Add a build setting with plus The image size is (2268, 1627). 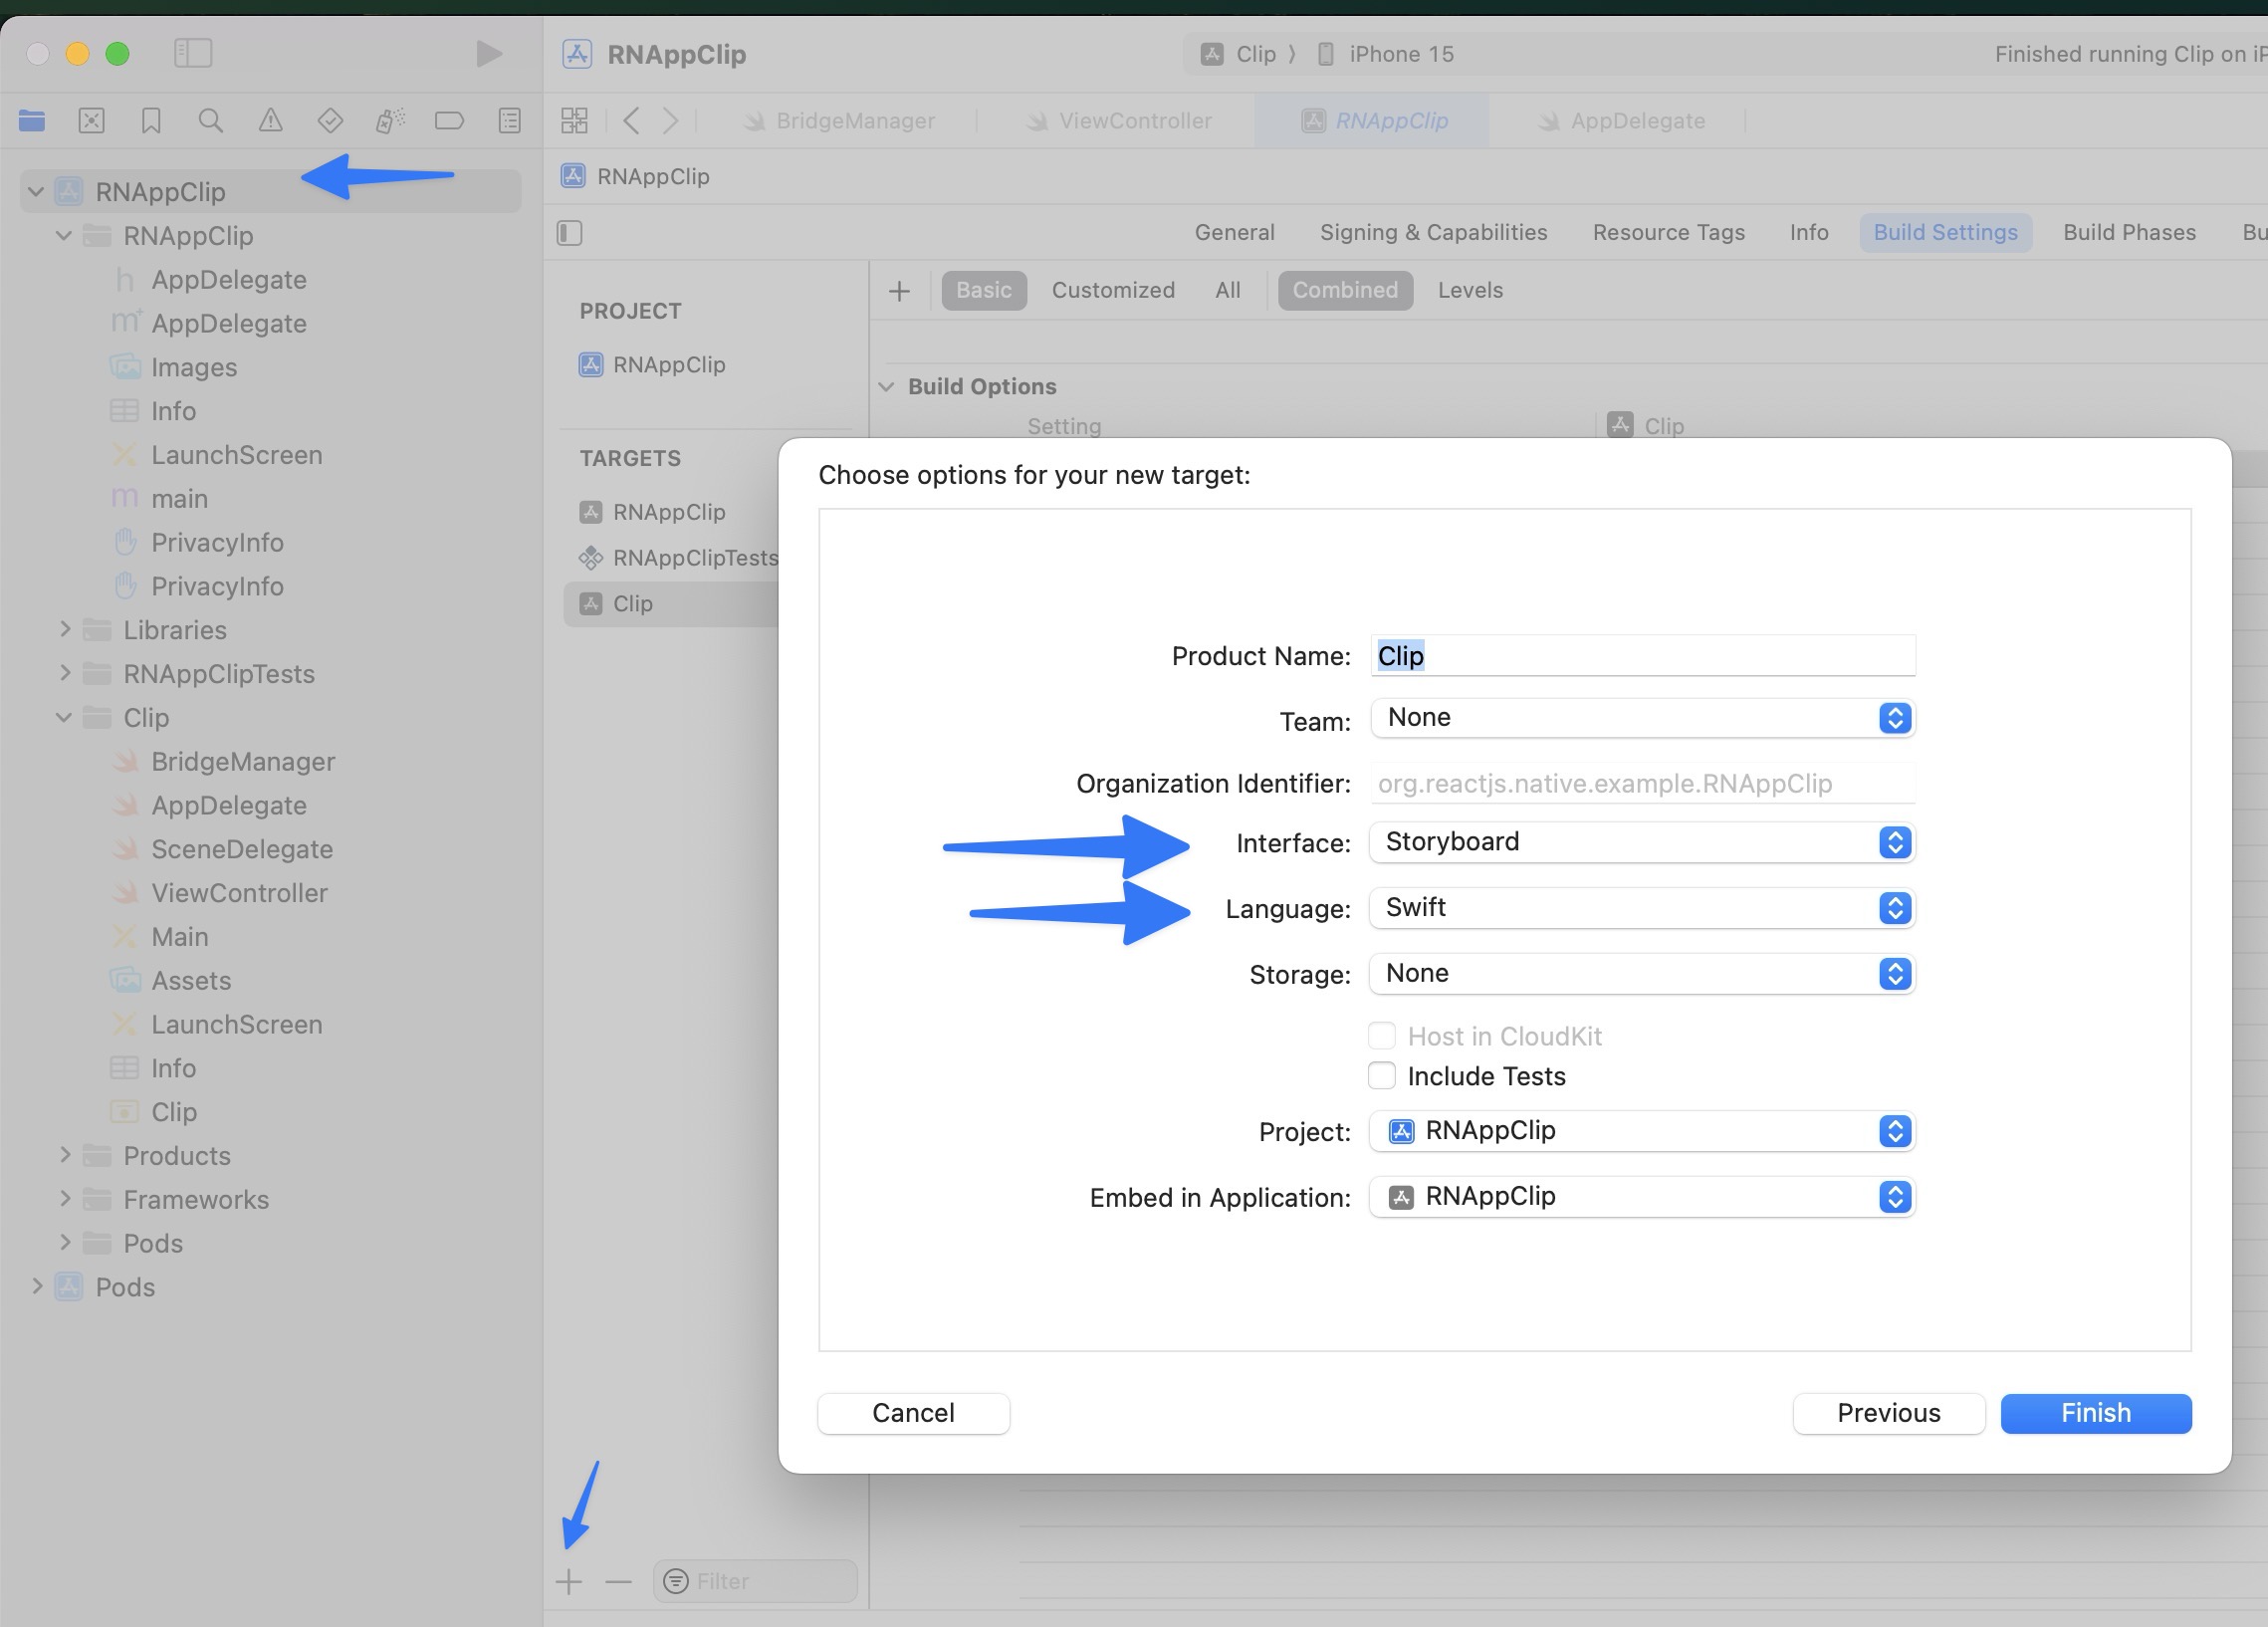899,291
